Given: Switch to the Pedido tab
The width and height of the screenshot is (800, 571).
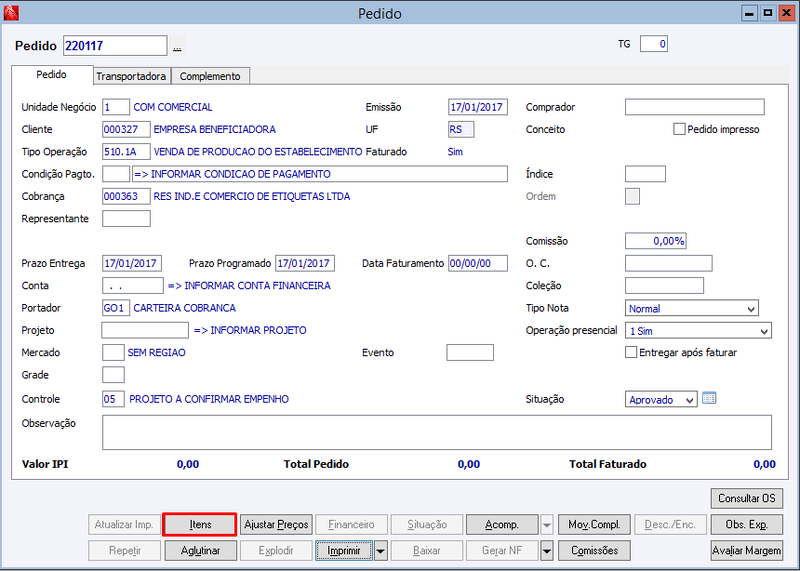Looking at the screenshot, I should tap(52, 75).
